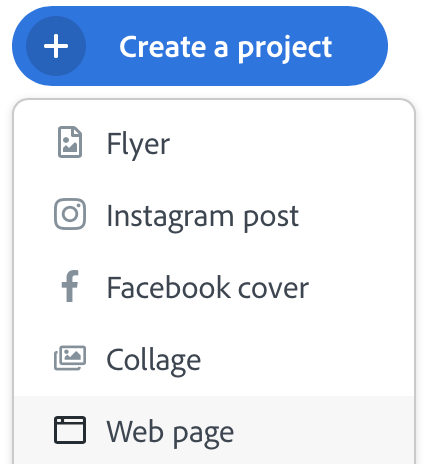Click the Facebook f logo icon

point(70,286)
